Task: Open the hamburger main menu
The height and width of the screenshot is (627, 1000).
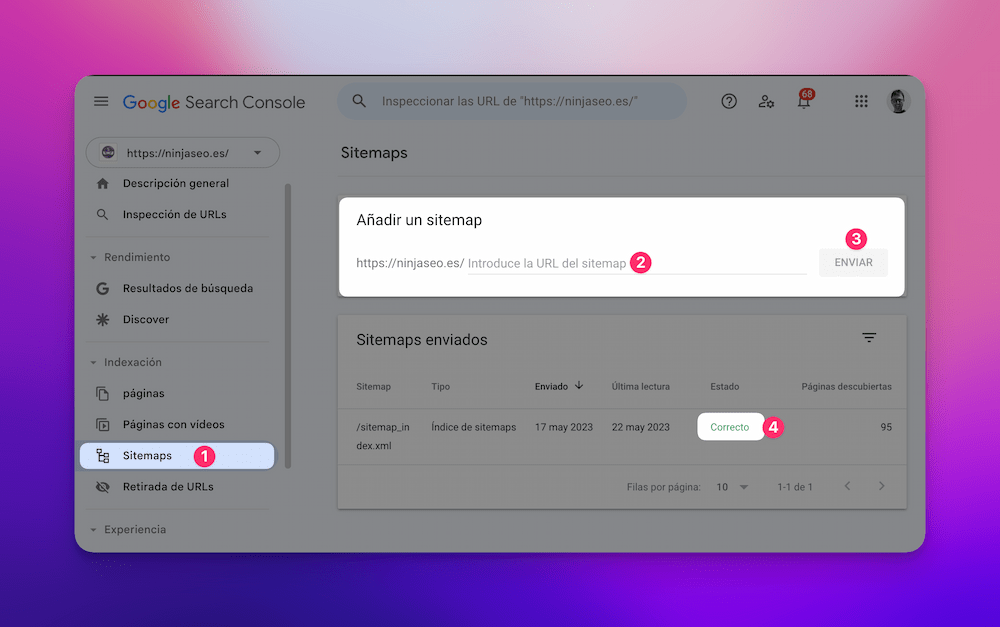Action: [x=101, y=102]
